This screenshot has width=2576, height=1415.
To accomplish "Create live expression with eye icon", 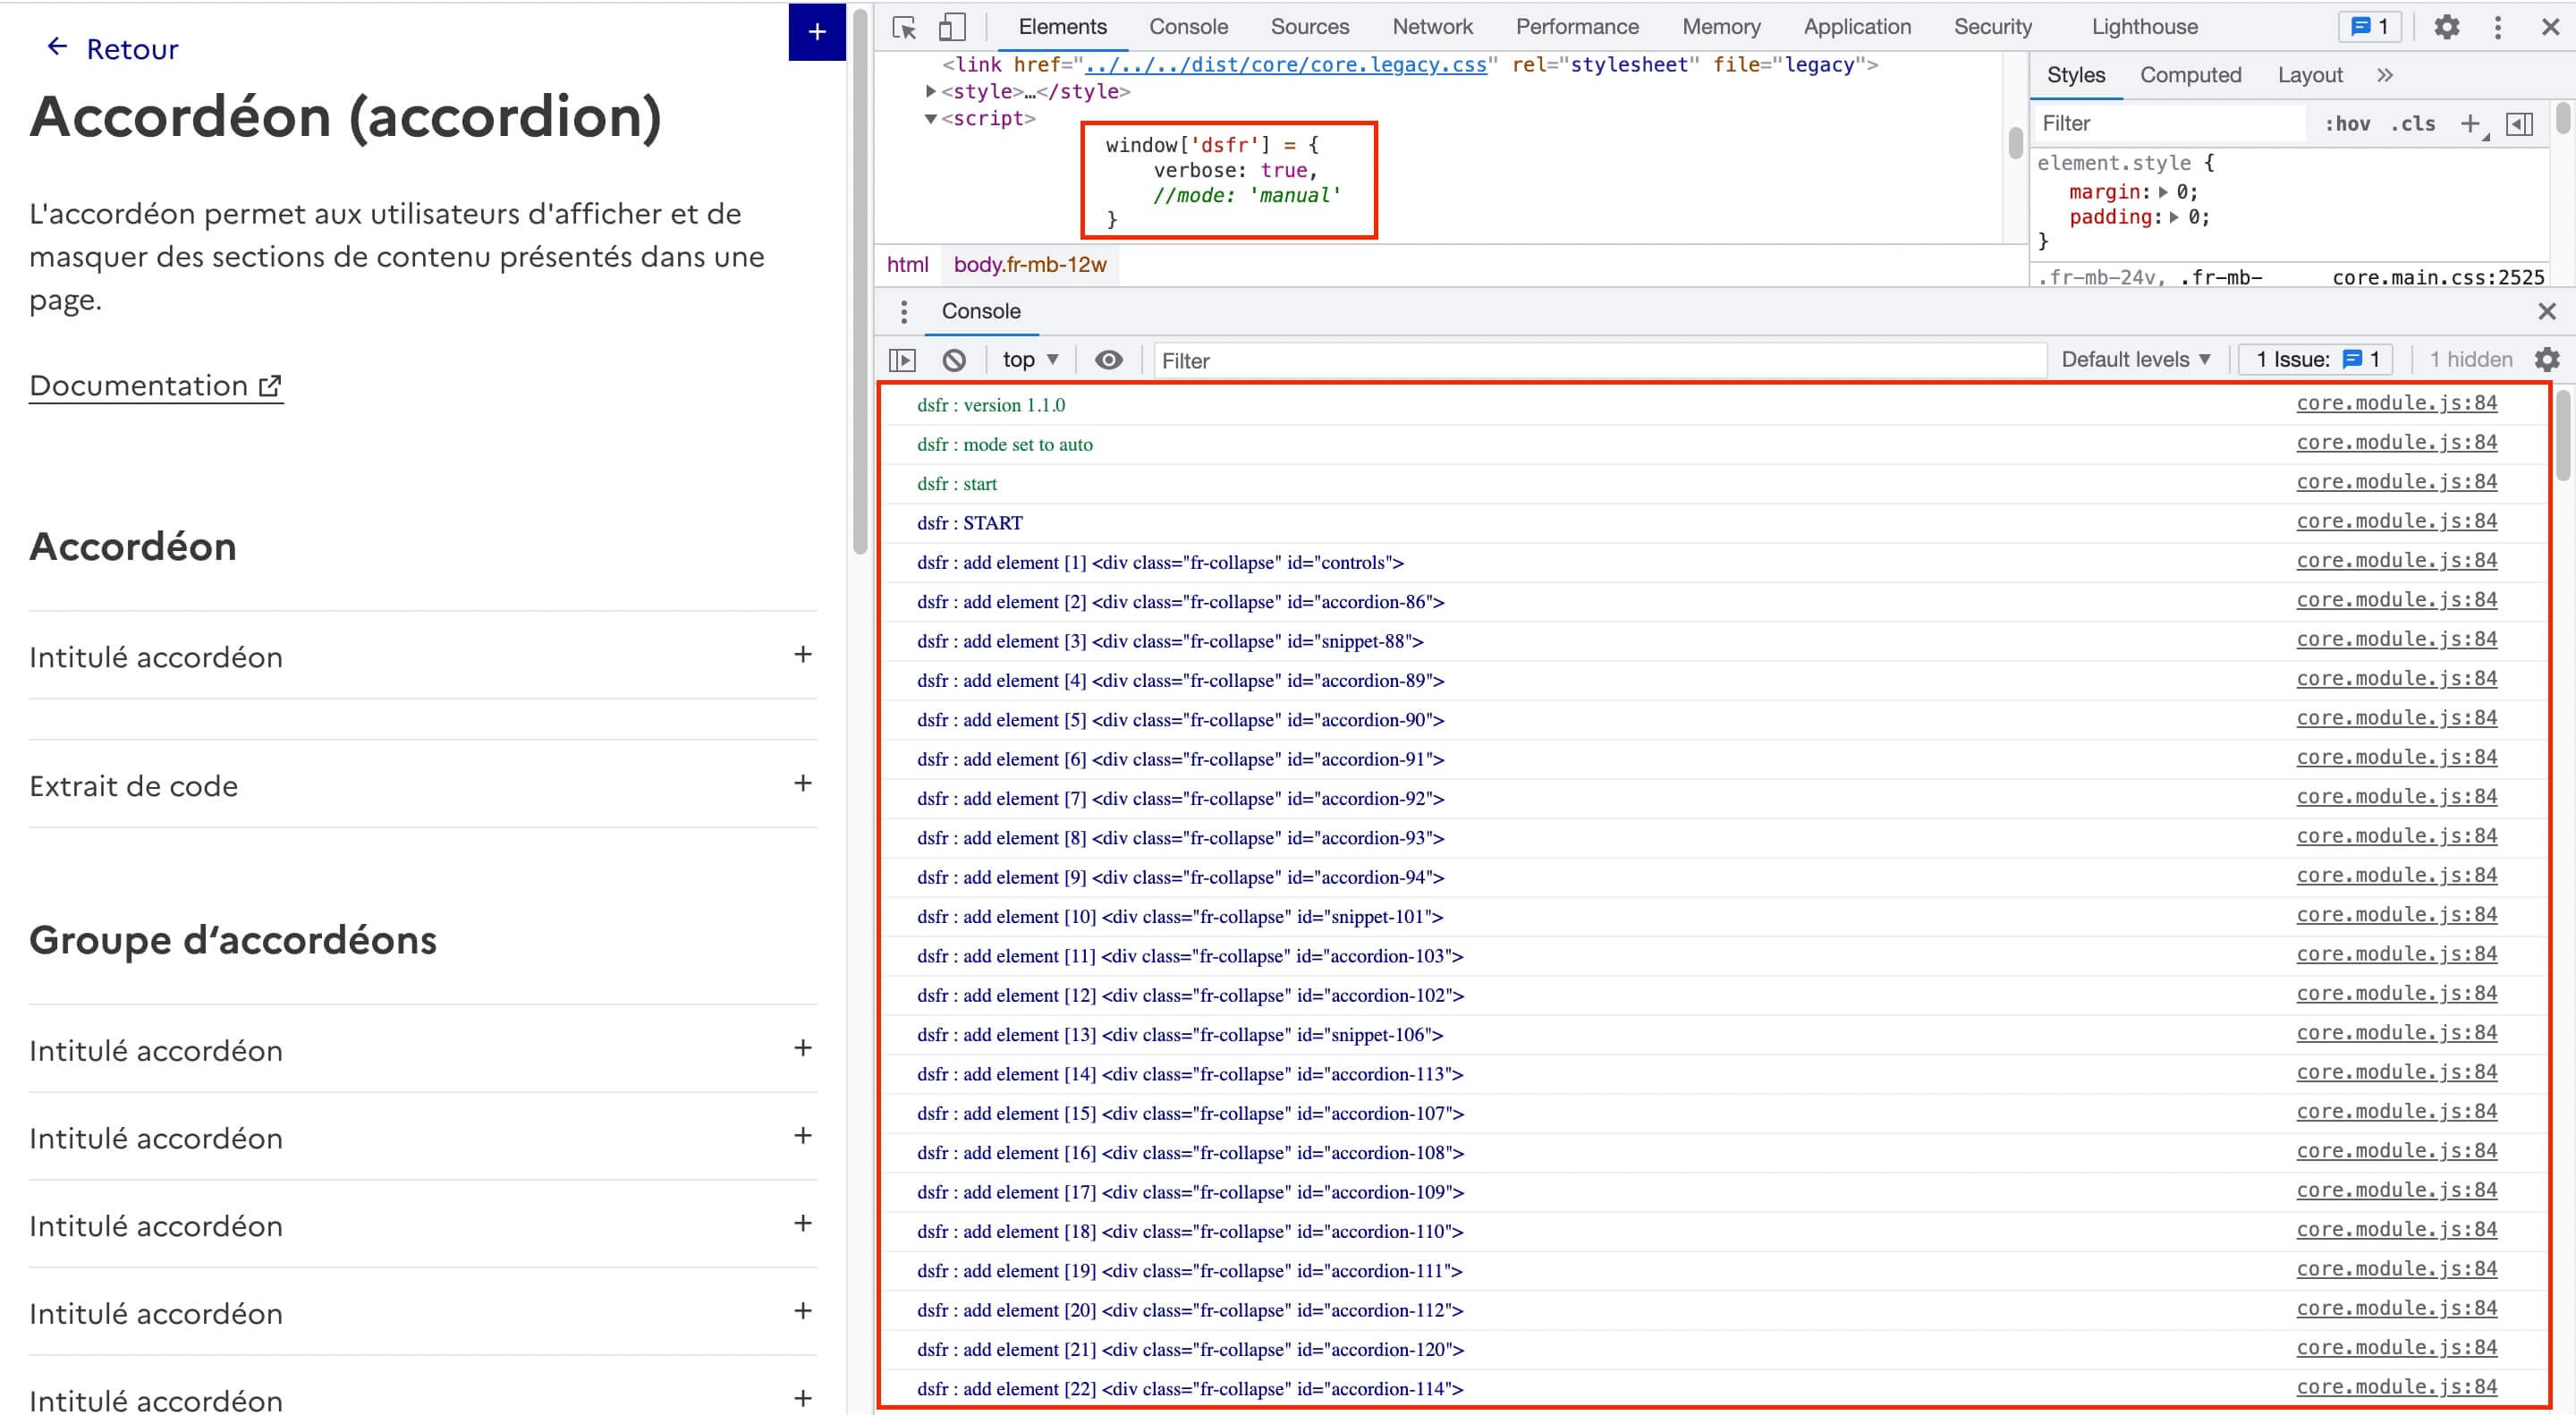I will pos(1108,360).
